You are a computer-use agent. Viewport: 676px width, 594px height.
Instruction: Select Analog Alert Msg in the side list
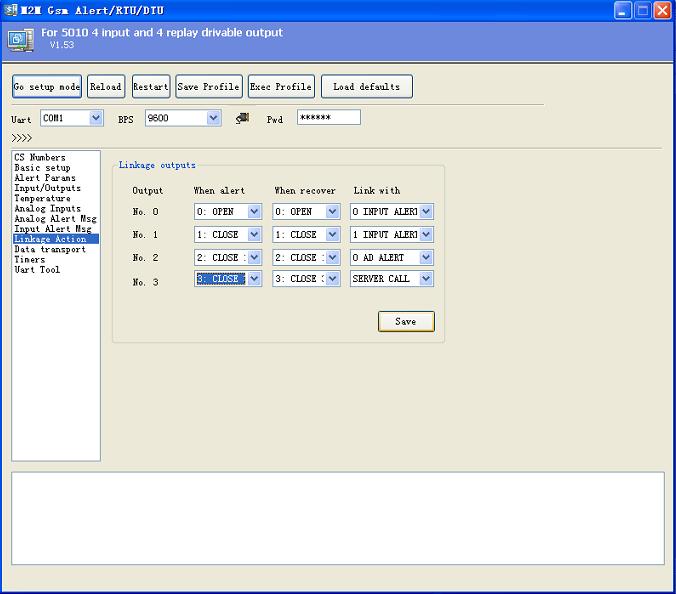click(x=55, y=219)
